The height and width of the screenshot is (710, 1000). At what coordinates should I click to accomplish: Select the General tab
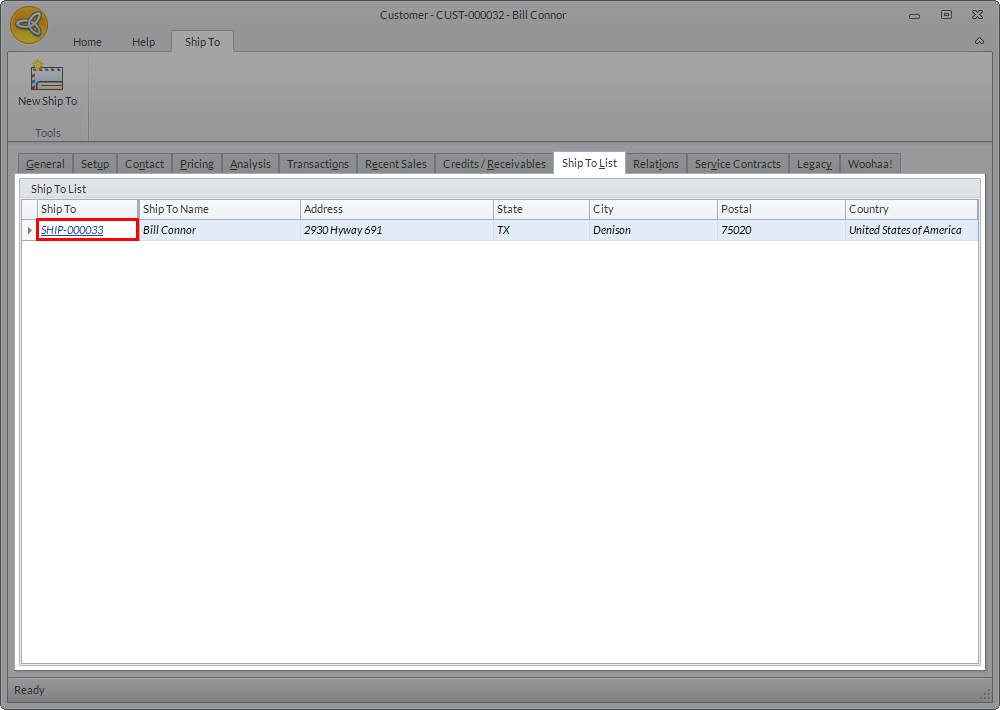[45, 164]
